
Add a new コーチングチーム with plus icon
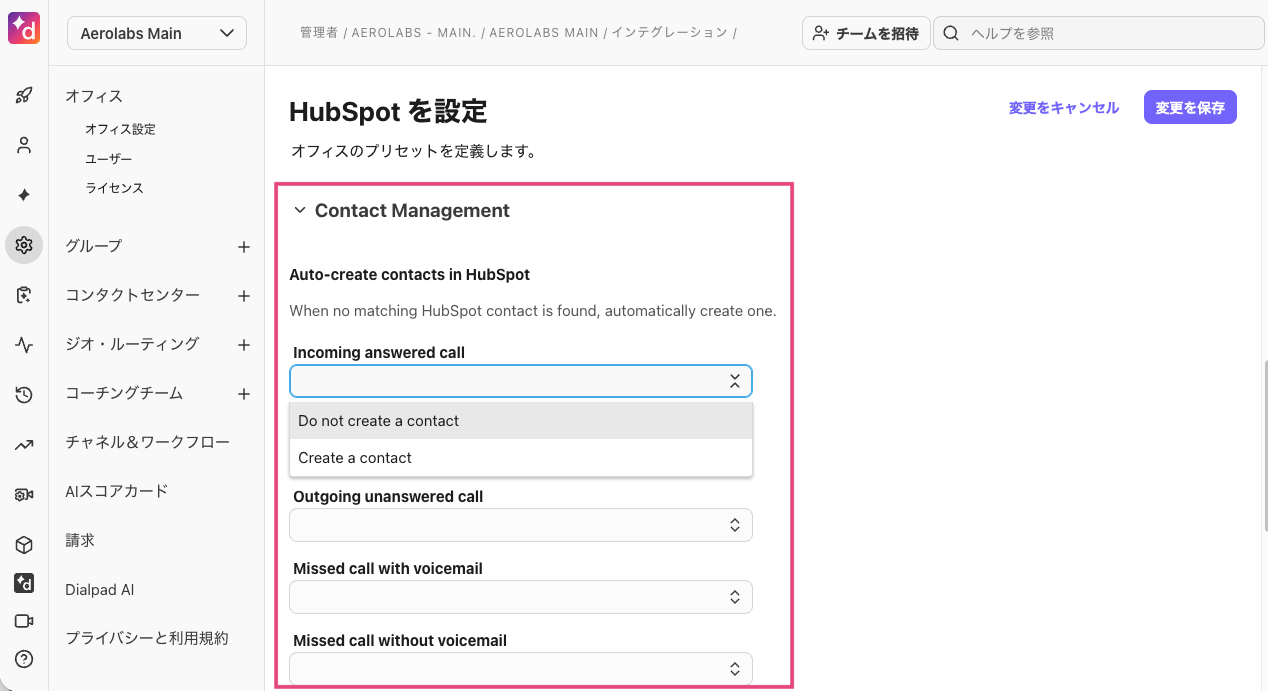pos(244,394)
